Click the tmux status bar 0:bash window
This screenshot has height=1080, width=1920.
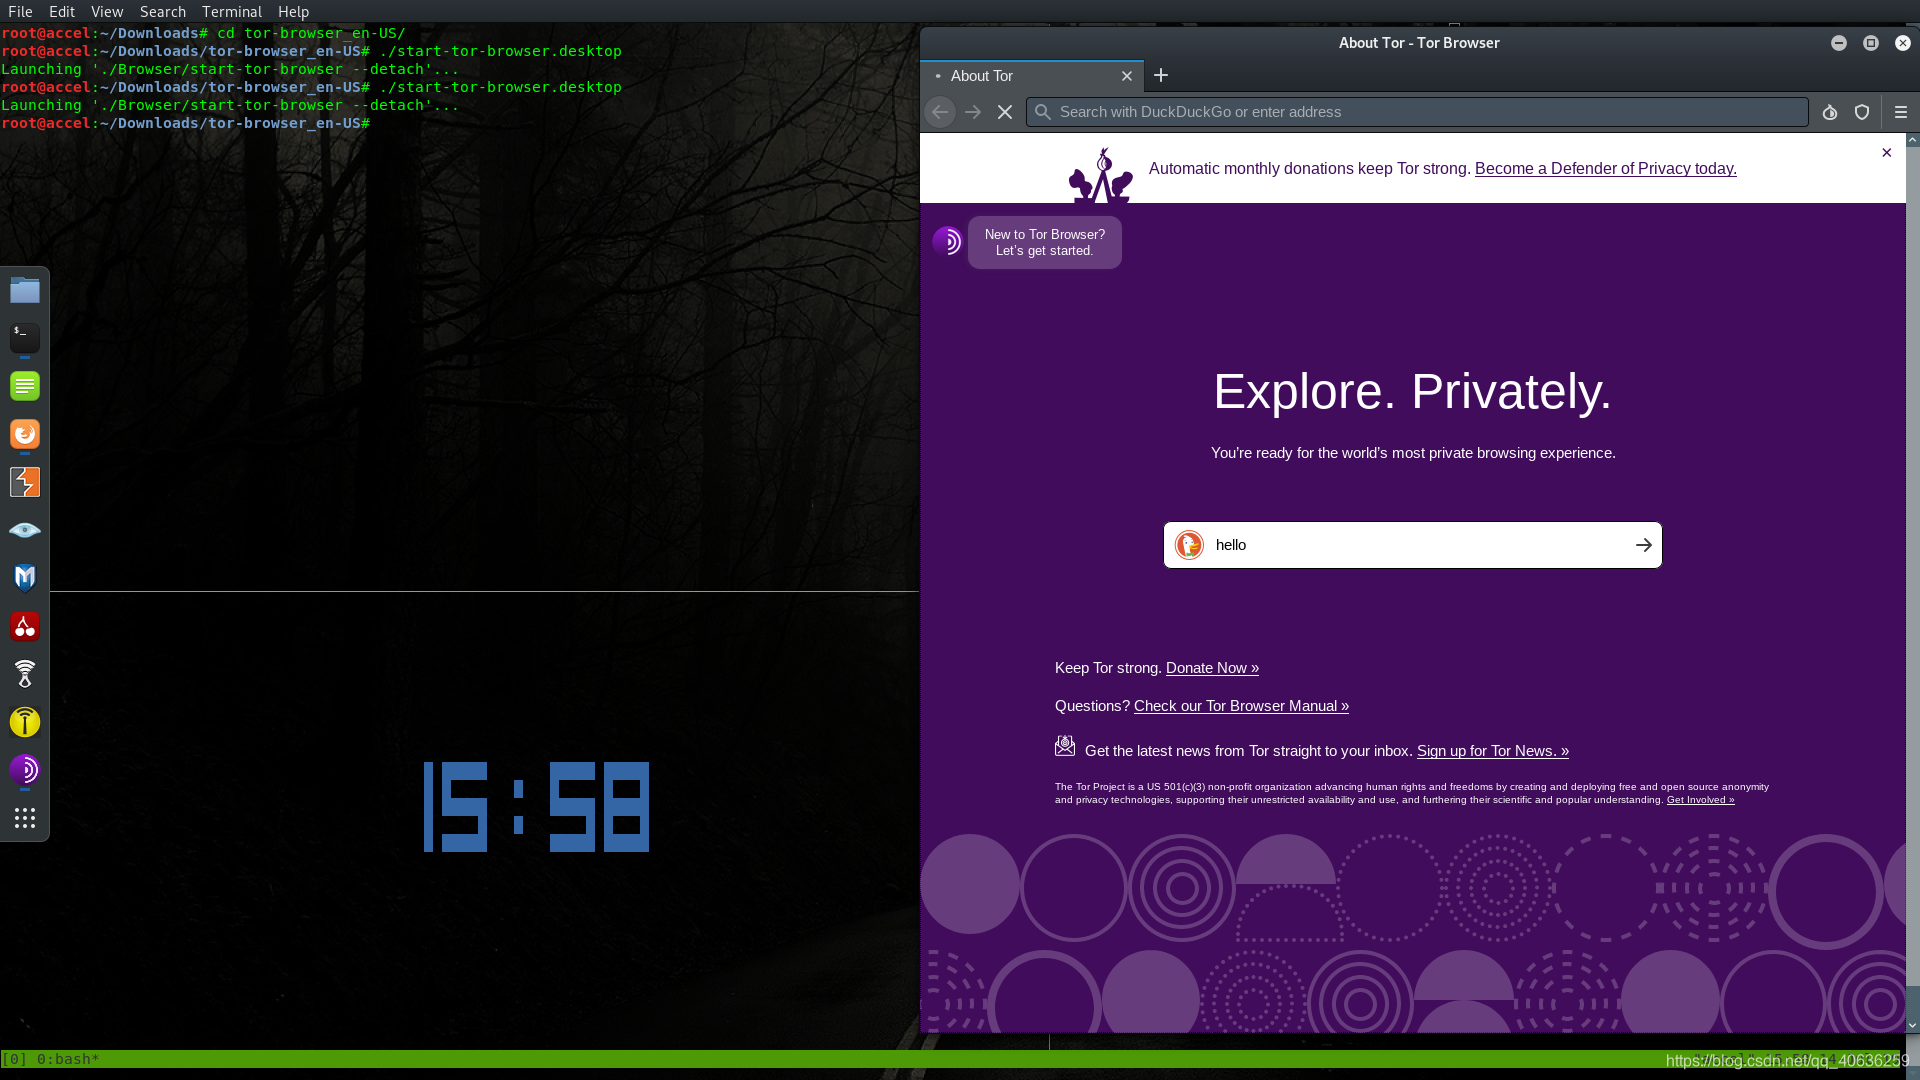(x=68, y=1059)
